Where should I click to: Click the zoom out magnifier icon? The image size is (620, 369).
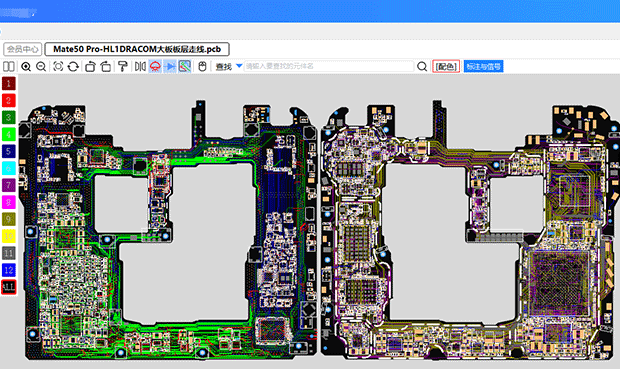coord(41,66)
